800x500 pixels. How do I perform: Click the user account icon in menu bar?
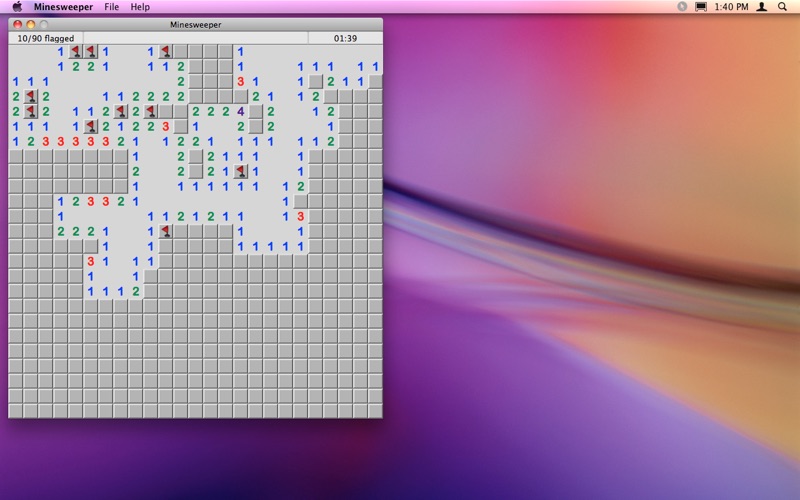(762, 7)
